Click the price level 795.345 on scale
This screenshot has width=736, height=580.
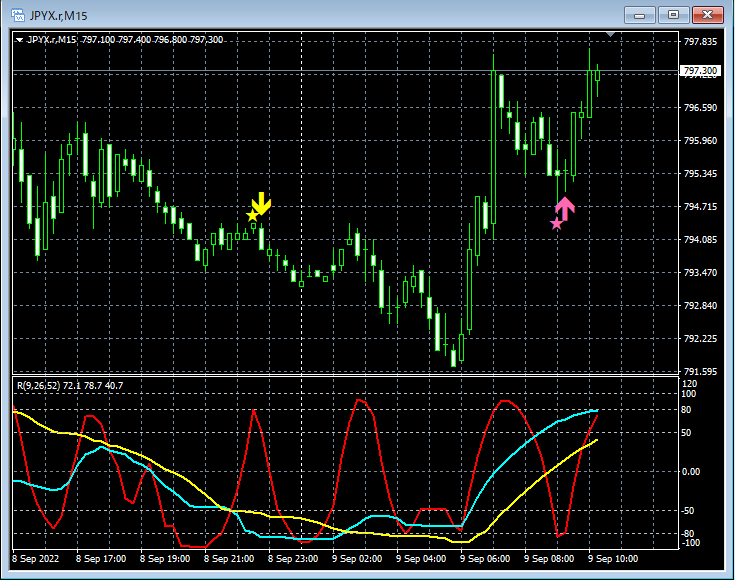(700, 174)
